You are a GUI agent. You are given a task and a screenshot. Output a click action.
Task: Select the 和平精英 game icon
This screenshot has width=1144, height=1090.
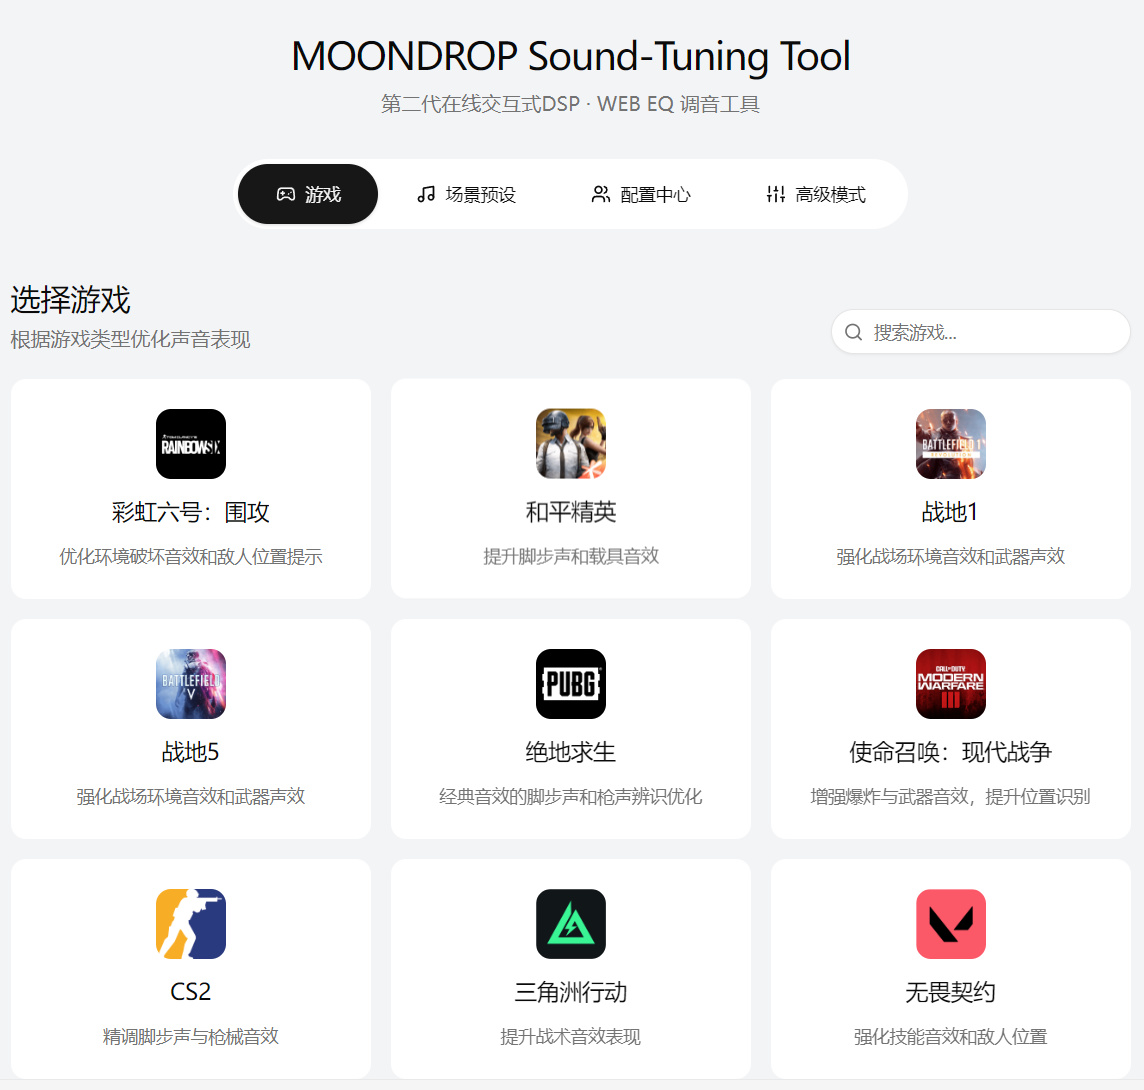pyautogui.click(x=571, y=444)
